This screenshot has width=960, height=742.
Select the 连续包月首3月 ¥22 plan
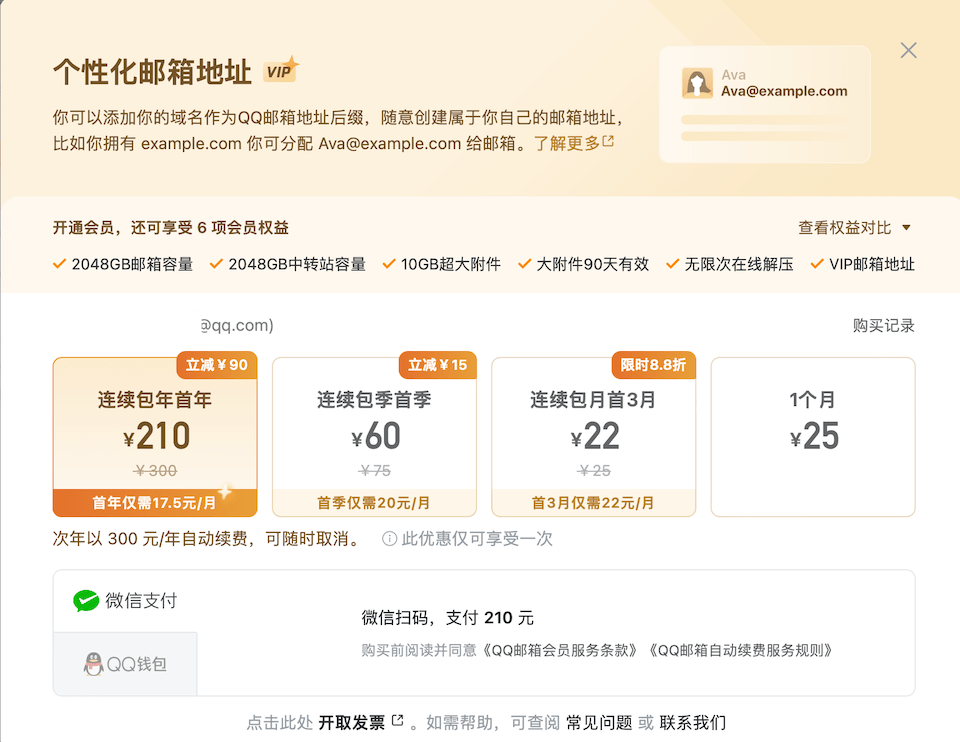point(593,437)
